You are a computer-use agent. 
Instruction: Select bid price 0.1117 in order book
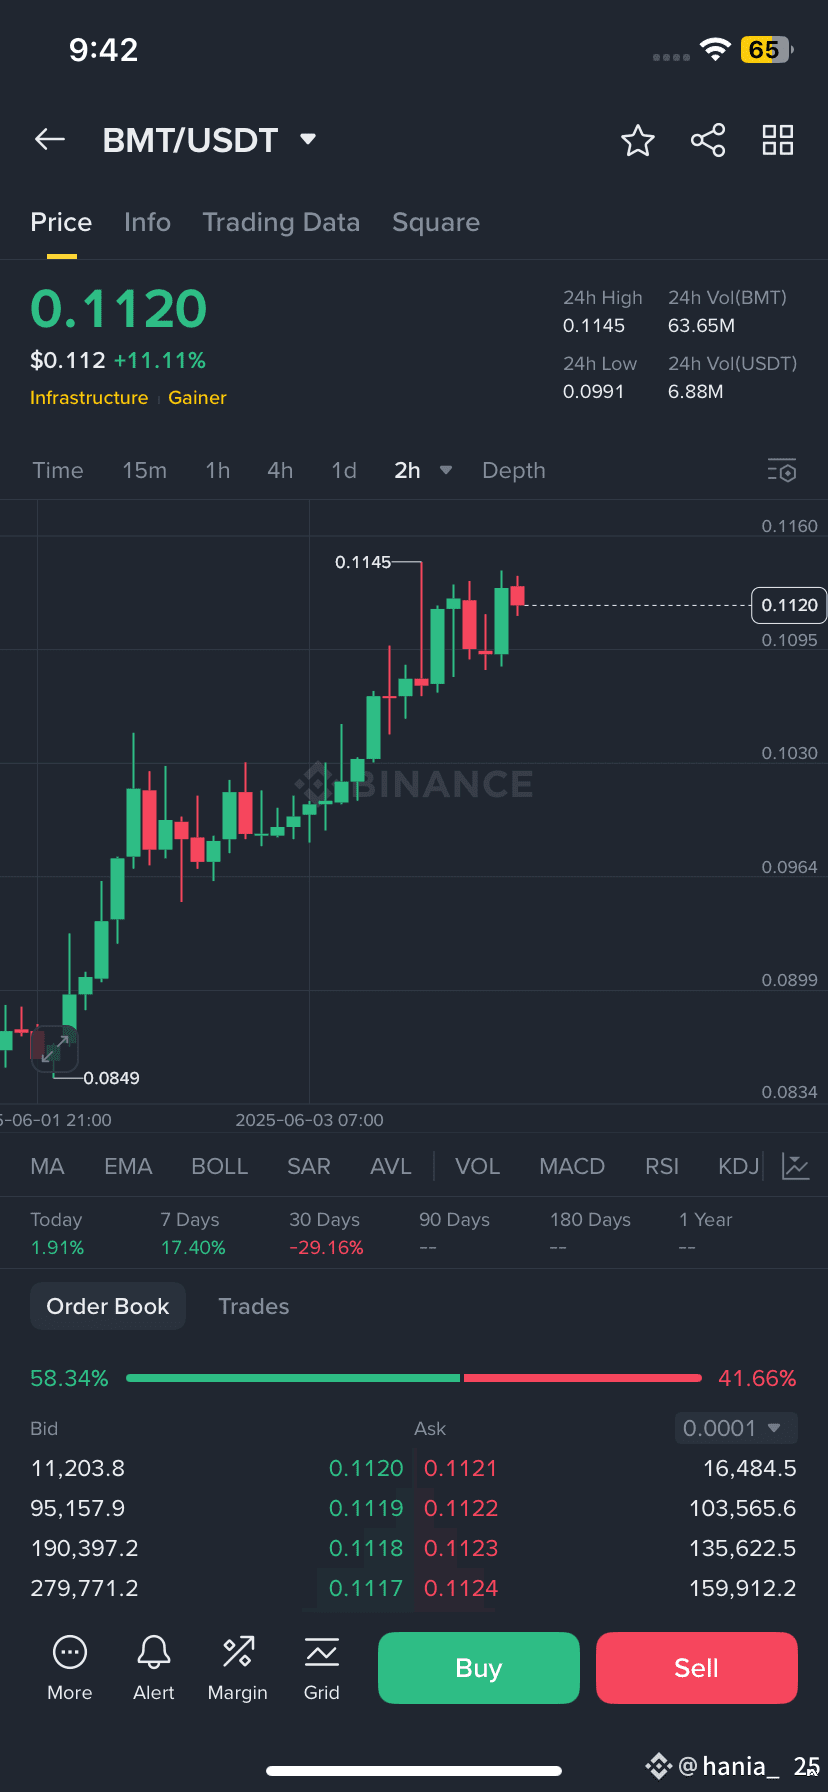[x=366, y=1588]
